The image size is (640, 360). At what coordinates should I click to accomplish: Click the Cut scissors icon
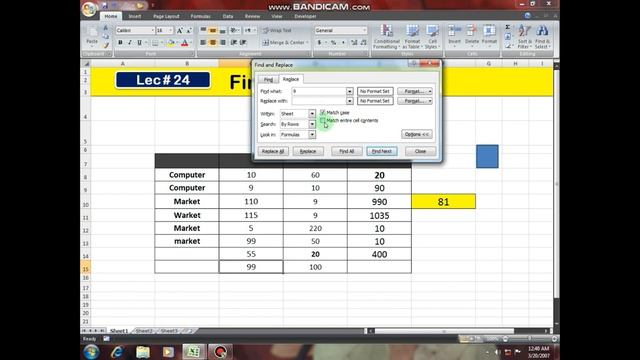tap(106, 28)
